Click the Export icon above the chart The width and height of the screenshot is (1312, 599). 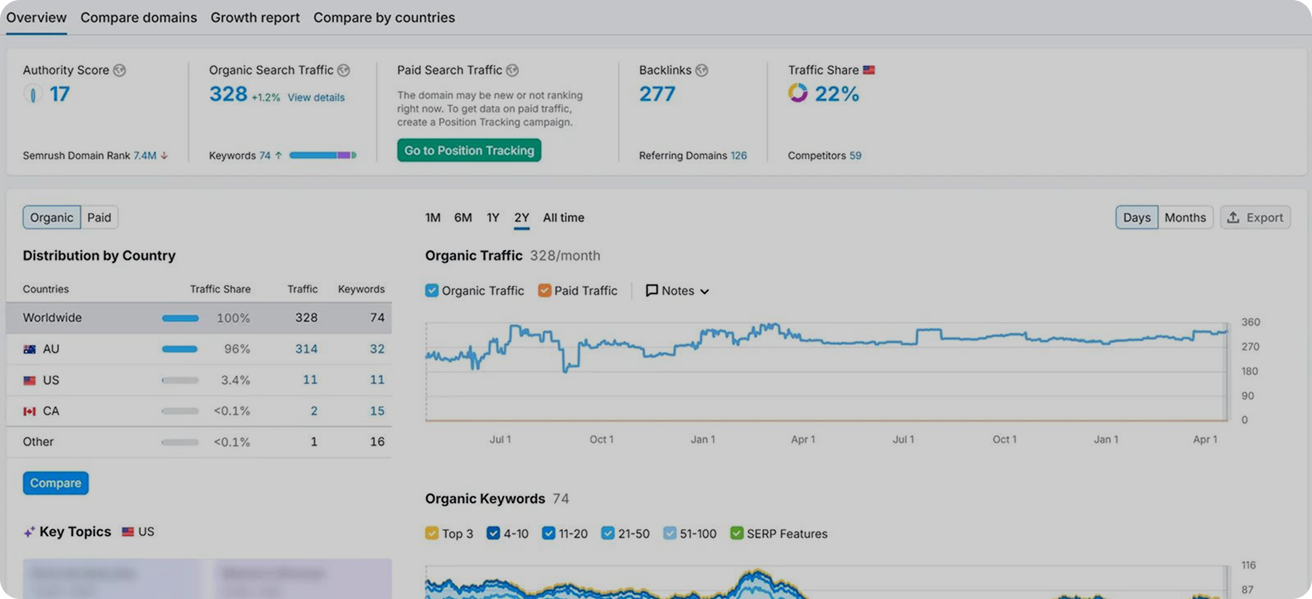(x=1232, y=217)
